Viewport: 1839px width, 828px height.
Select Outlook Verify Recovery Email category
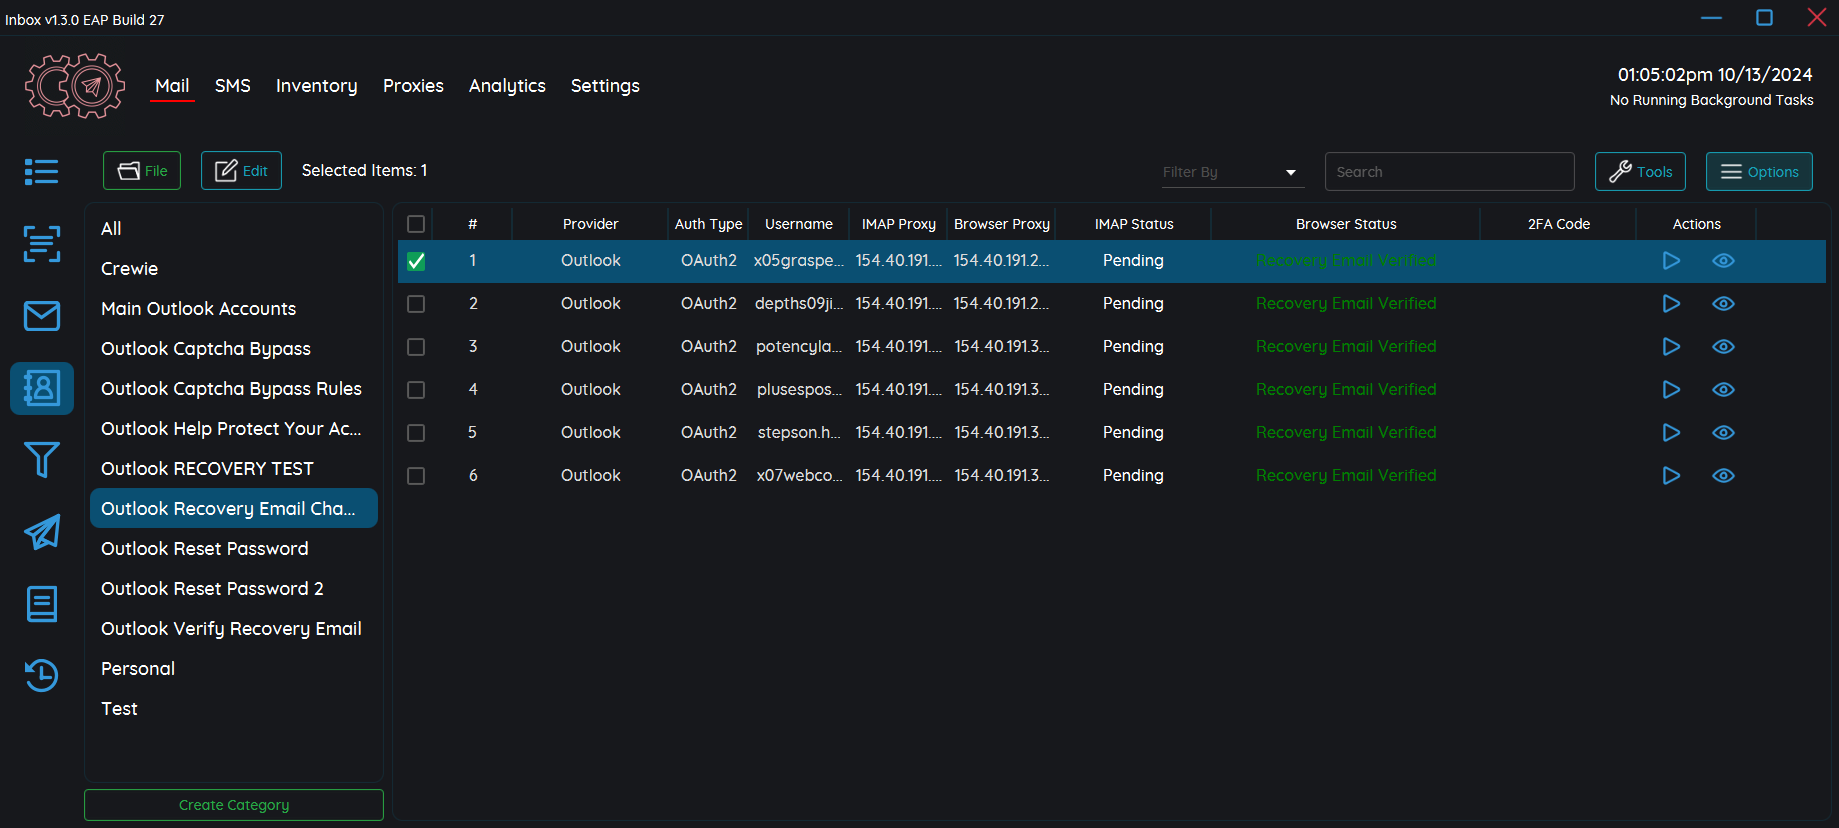[x=234, y=629]
